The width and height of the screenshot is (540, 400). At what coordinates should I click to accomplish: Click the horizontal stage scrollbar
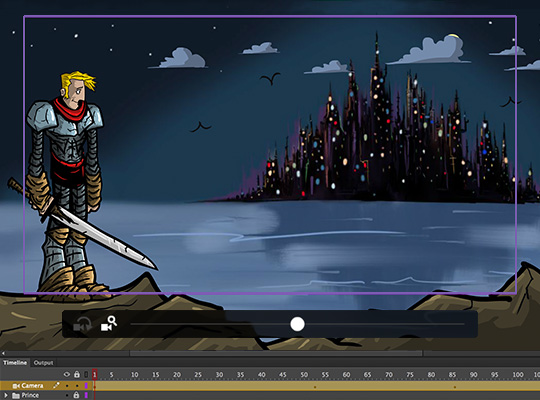point(276,353)
